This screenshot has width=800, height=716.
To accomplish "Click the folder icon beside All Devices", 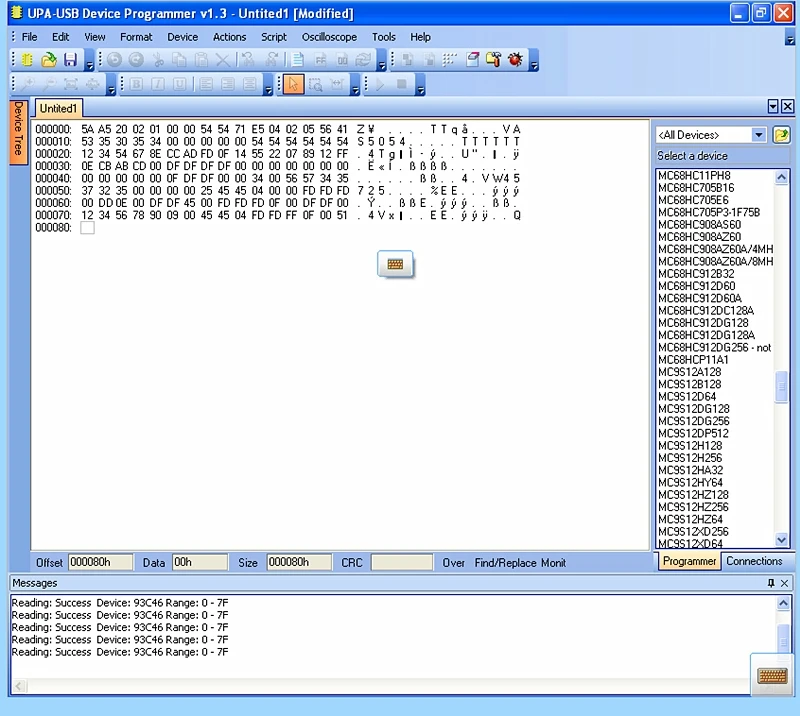I will pos(782,135).
